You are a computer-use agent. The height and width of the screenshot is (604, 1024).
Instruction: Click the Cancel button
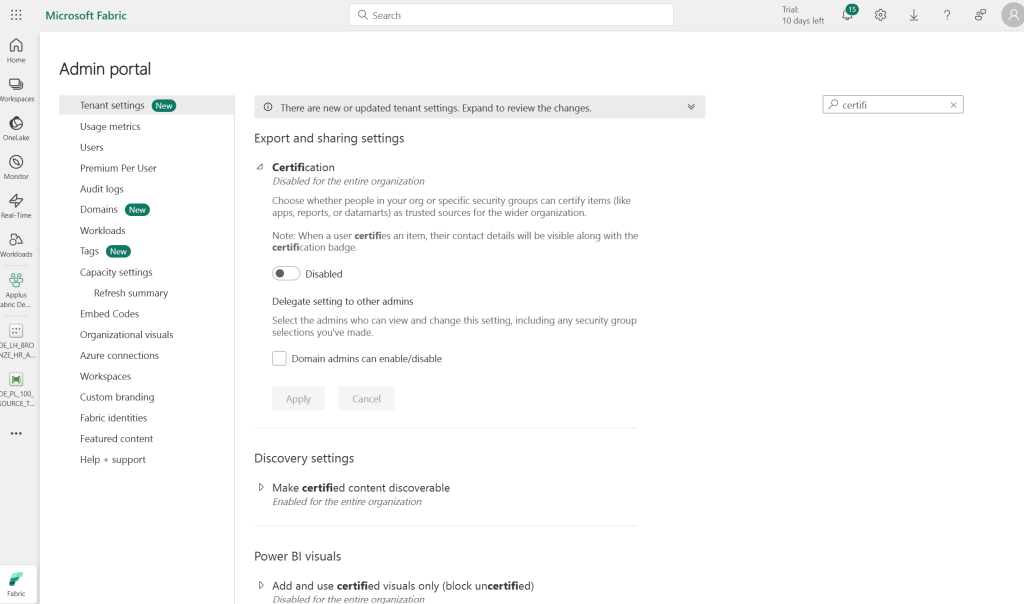(x=366, y=398)
